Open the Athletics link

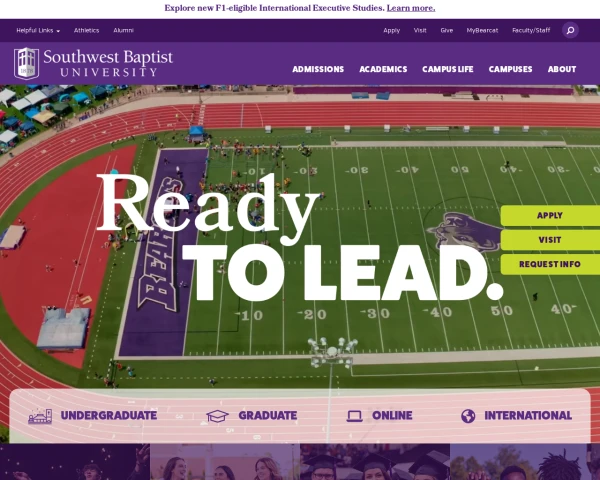click(x=86, y=30)
